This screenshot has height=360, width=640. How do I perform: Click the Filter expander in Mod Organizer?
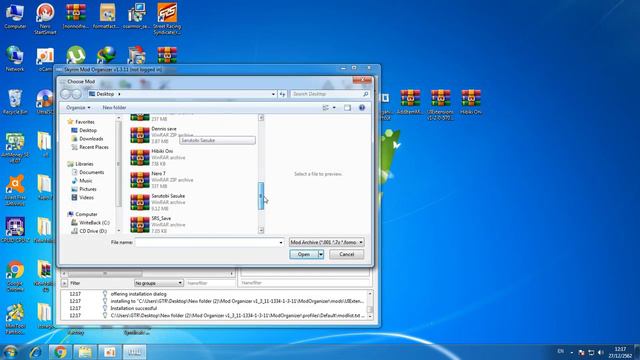coord(64,283)
